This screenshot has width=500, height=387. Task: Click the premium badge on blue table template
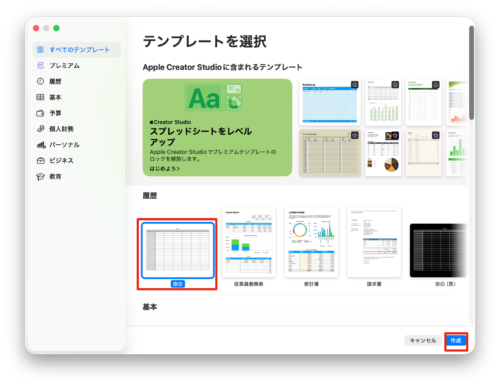pyautogui.click(x=354, y=84)
